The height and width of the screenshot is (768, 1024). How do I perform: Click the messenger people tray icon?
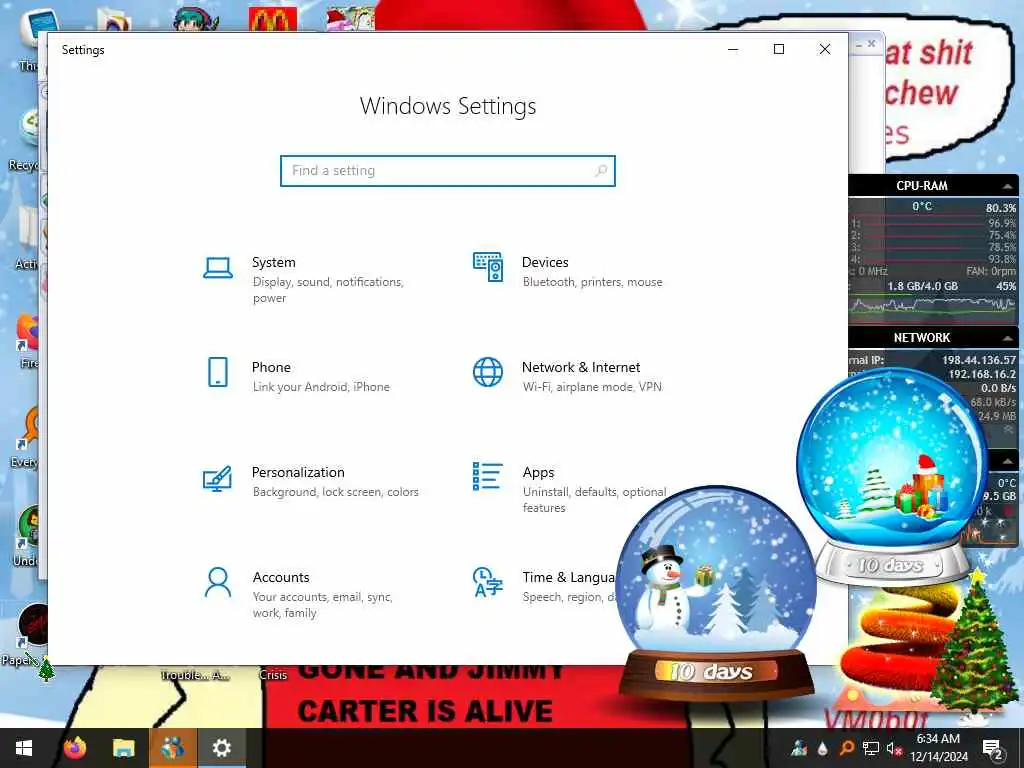799,748
